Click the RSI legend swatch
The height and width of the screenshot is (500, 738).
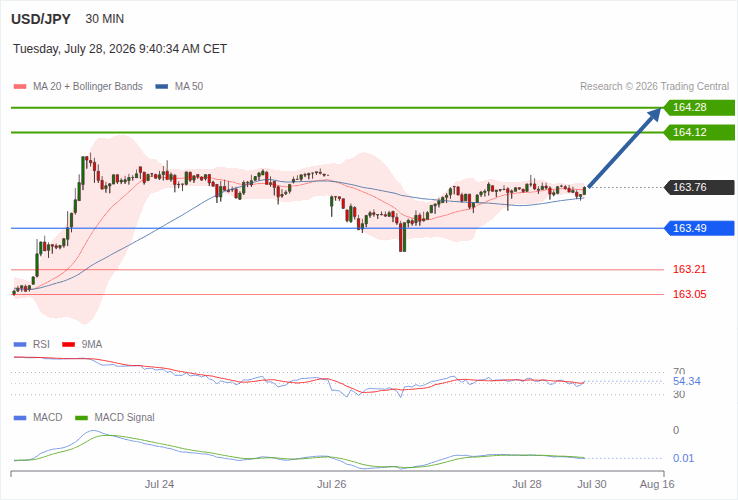[x=20, y=345]
